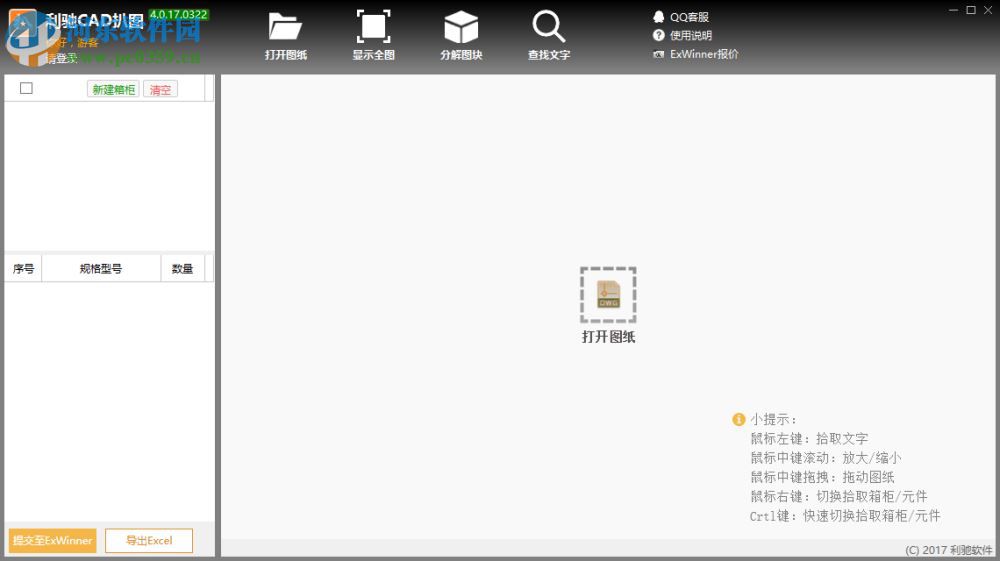Close the application window
This screenshot has width=1000, height=561.
(988, 10)
